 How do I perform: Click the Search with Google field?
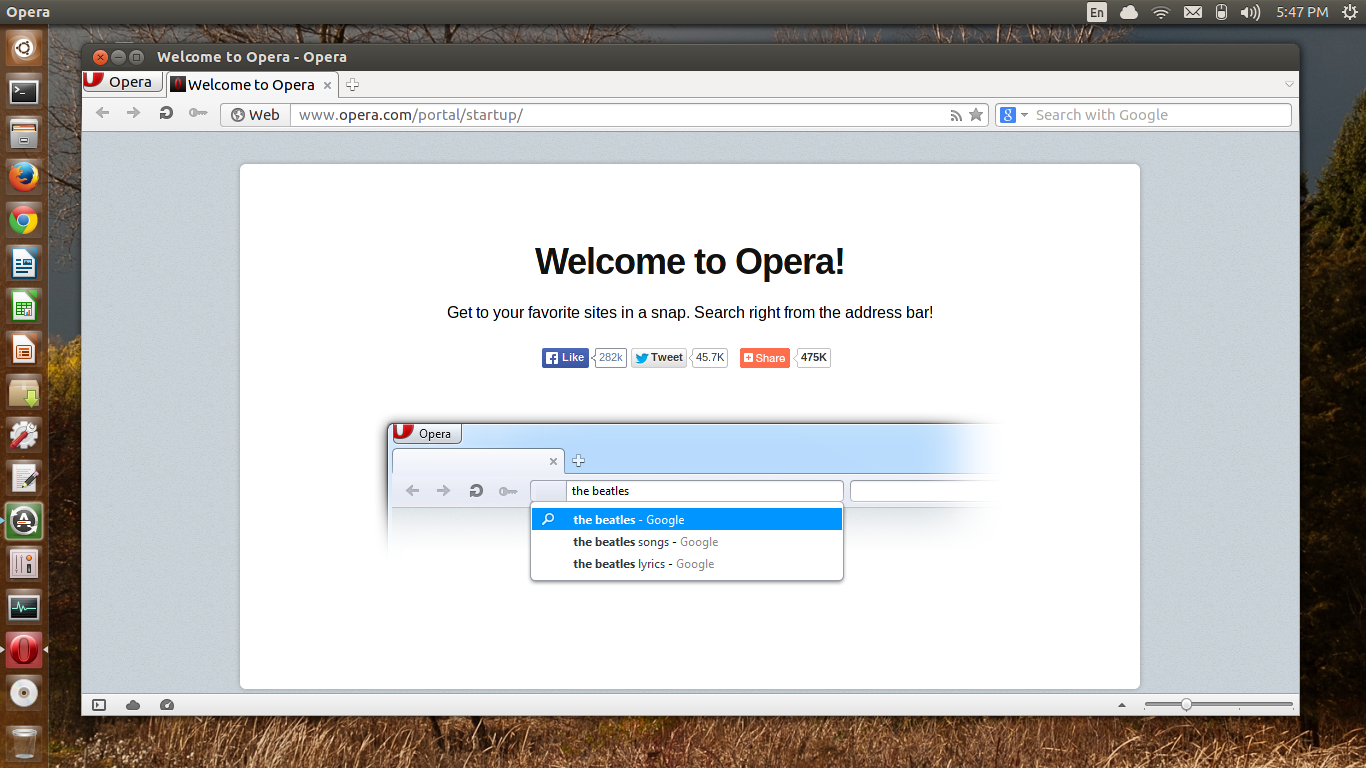[x=1161, y=115]
